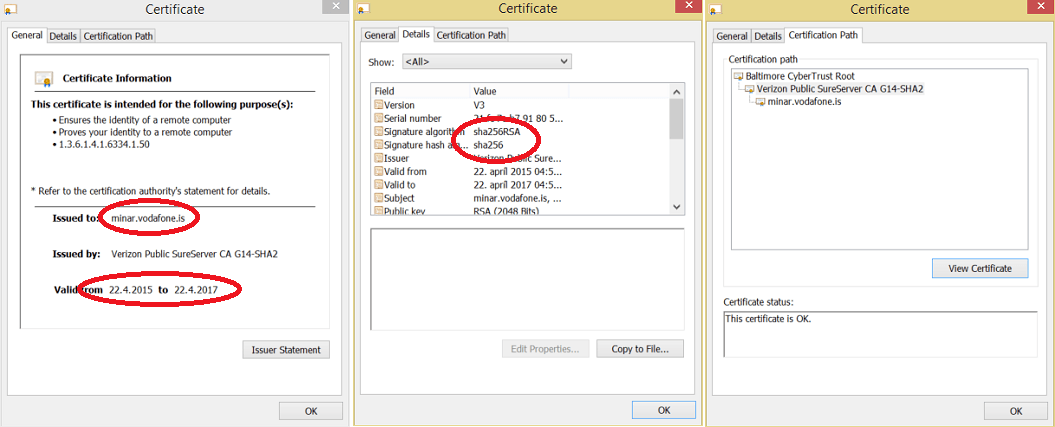Click the Issuer field icon
1055x427 pixels.
coord(378,159)
